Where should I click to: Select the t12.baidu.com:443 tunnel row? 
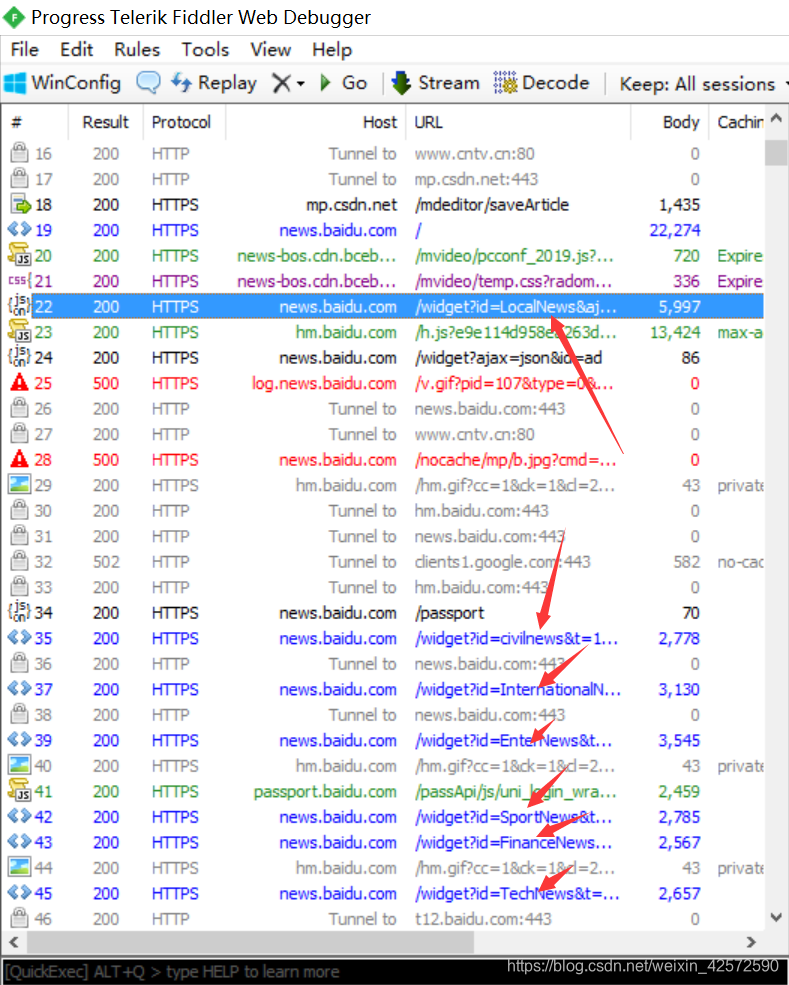pos(482,919)
